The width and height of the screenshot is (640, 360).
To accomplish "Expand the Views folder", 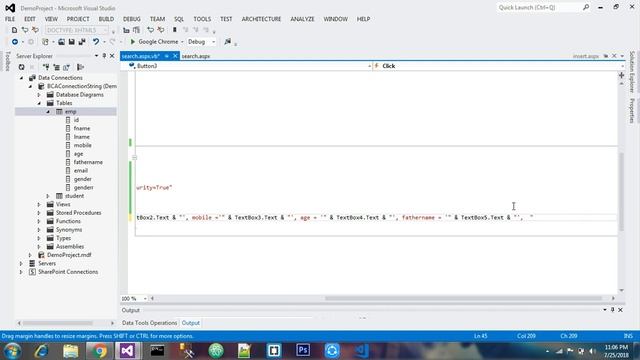I will pyautogui.click(x=39, y=204).
